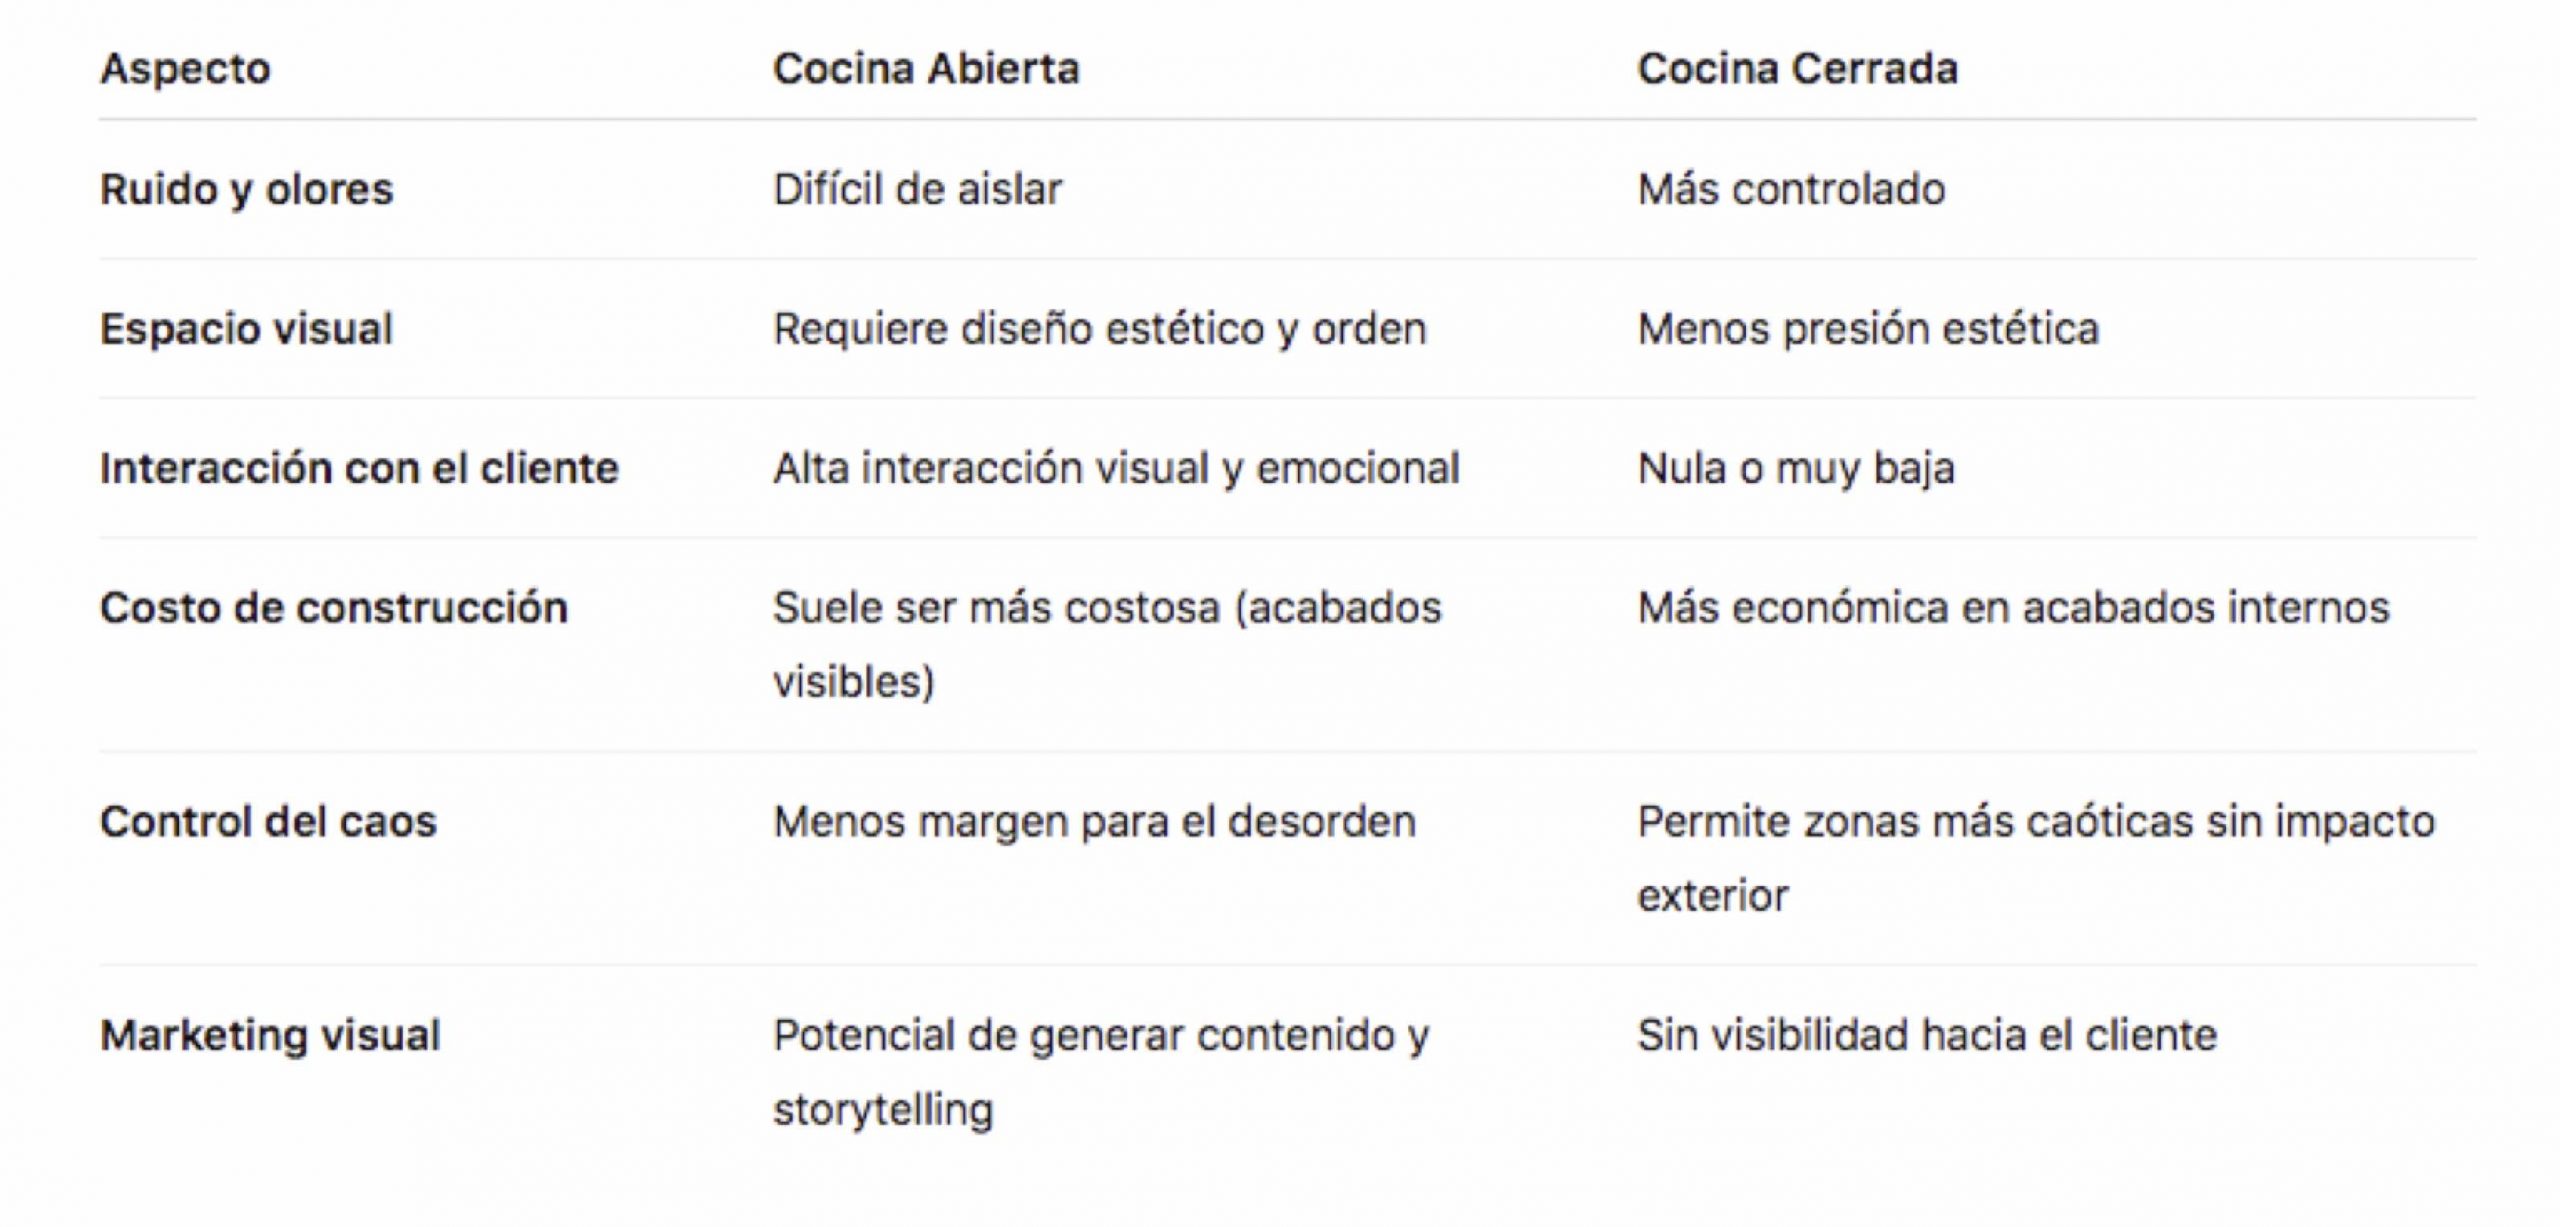Click the Espacio visual row label
The image size is (2560, 1227).
246,329
